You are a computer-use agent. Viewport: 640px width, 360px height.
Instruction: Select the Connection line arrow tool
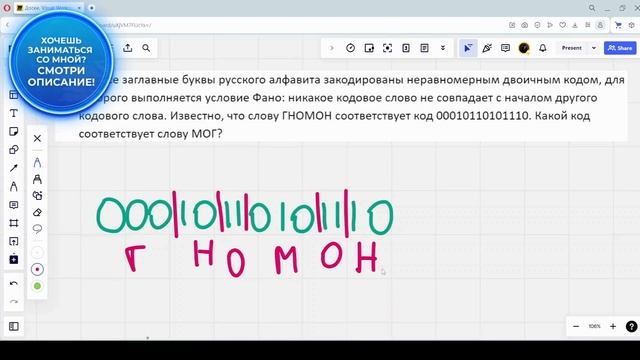point(13,168)
